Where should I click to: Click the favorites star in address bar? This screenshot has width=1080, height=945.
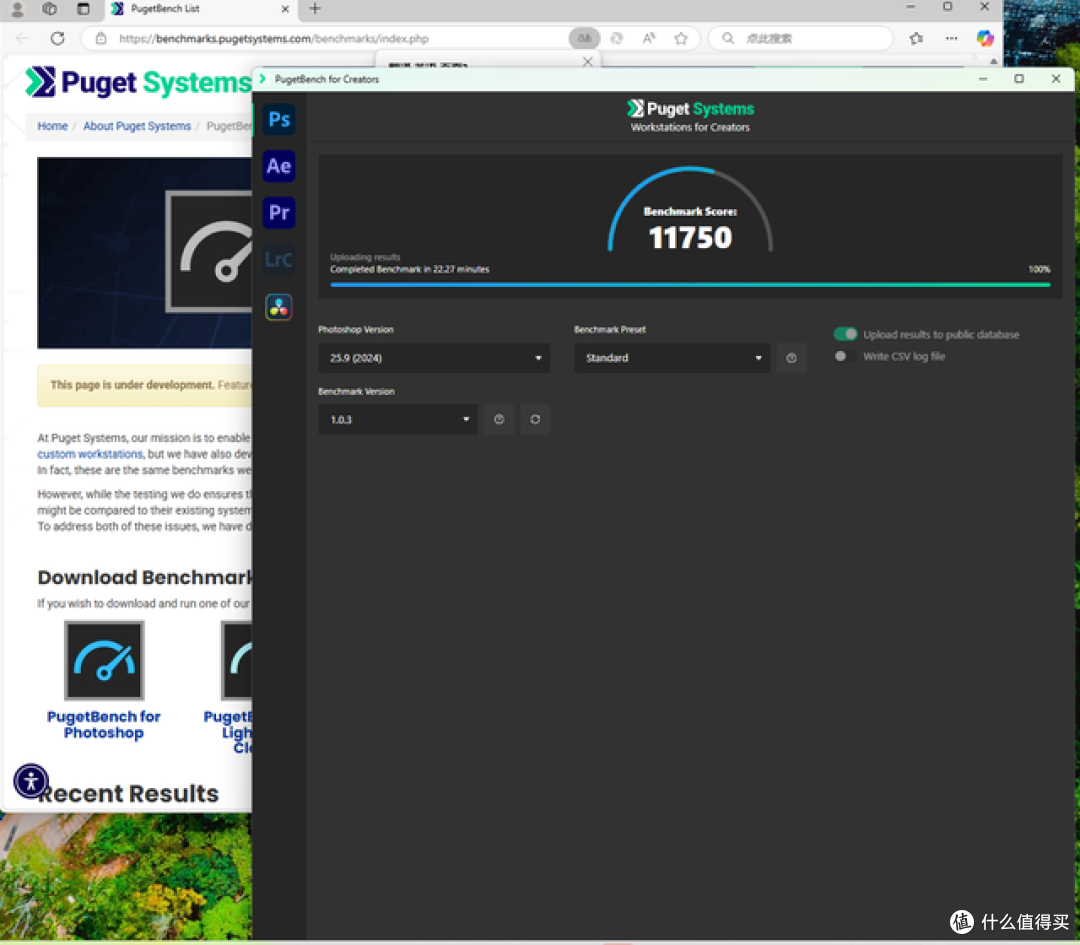681,39
